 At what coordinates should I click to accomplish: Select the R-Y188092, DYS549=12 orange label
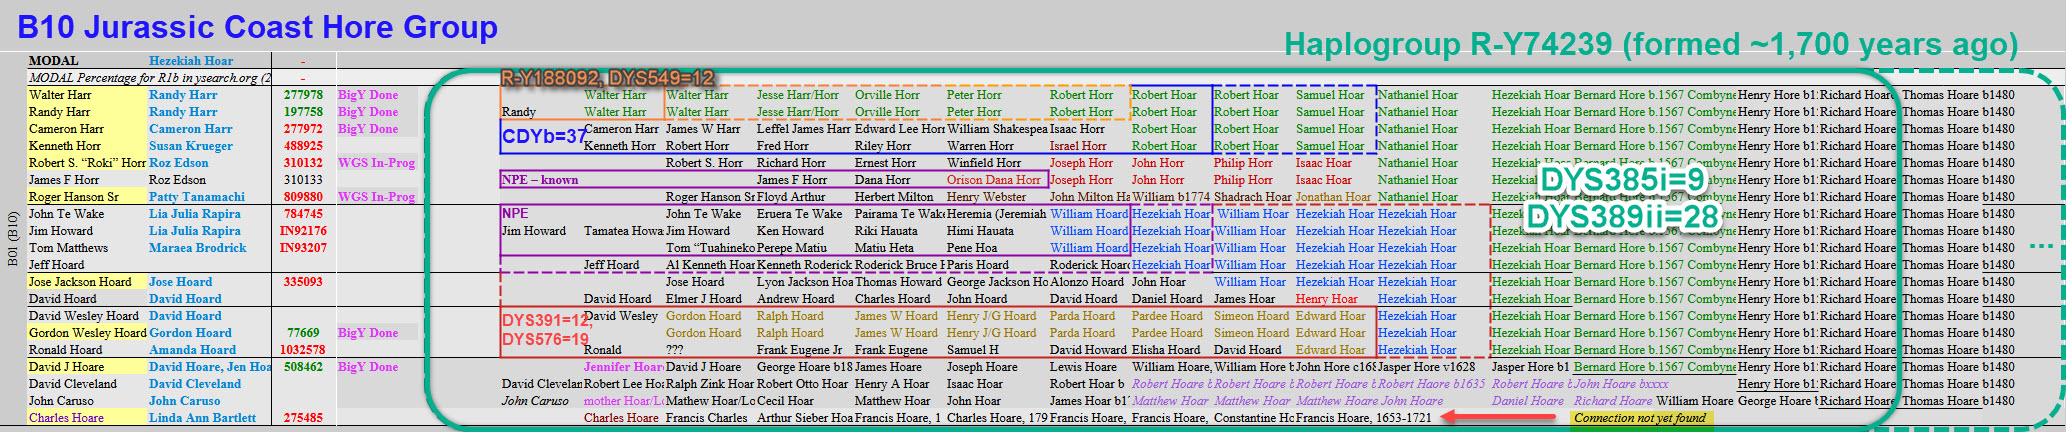point(607,77)
